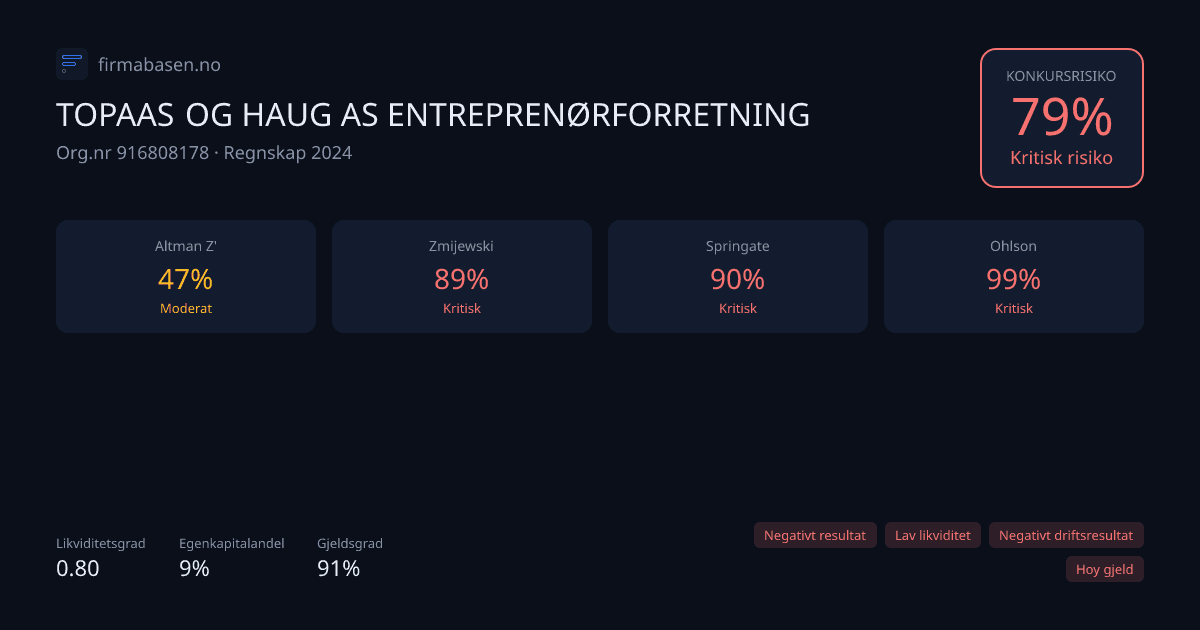Select the Zmijewski score card
The width and height of the screenshot is (1200, 630).
click(x=462, y=276)
